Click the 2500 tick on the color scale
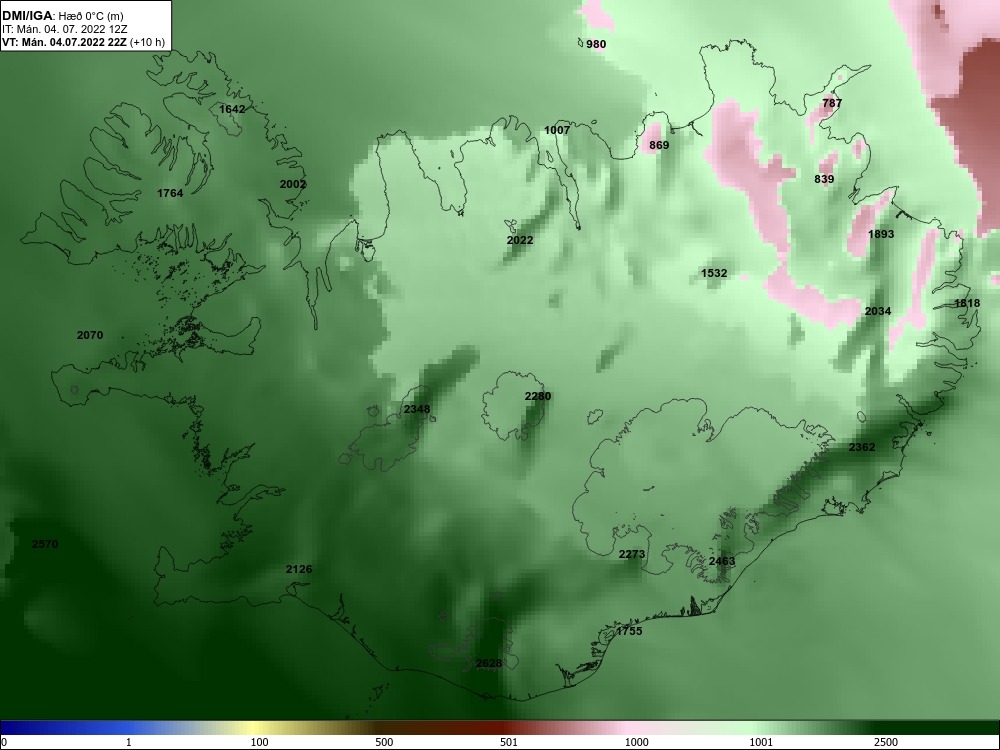The height and width of the screenshot is (750, 1000). click(x=886, y=742)
